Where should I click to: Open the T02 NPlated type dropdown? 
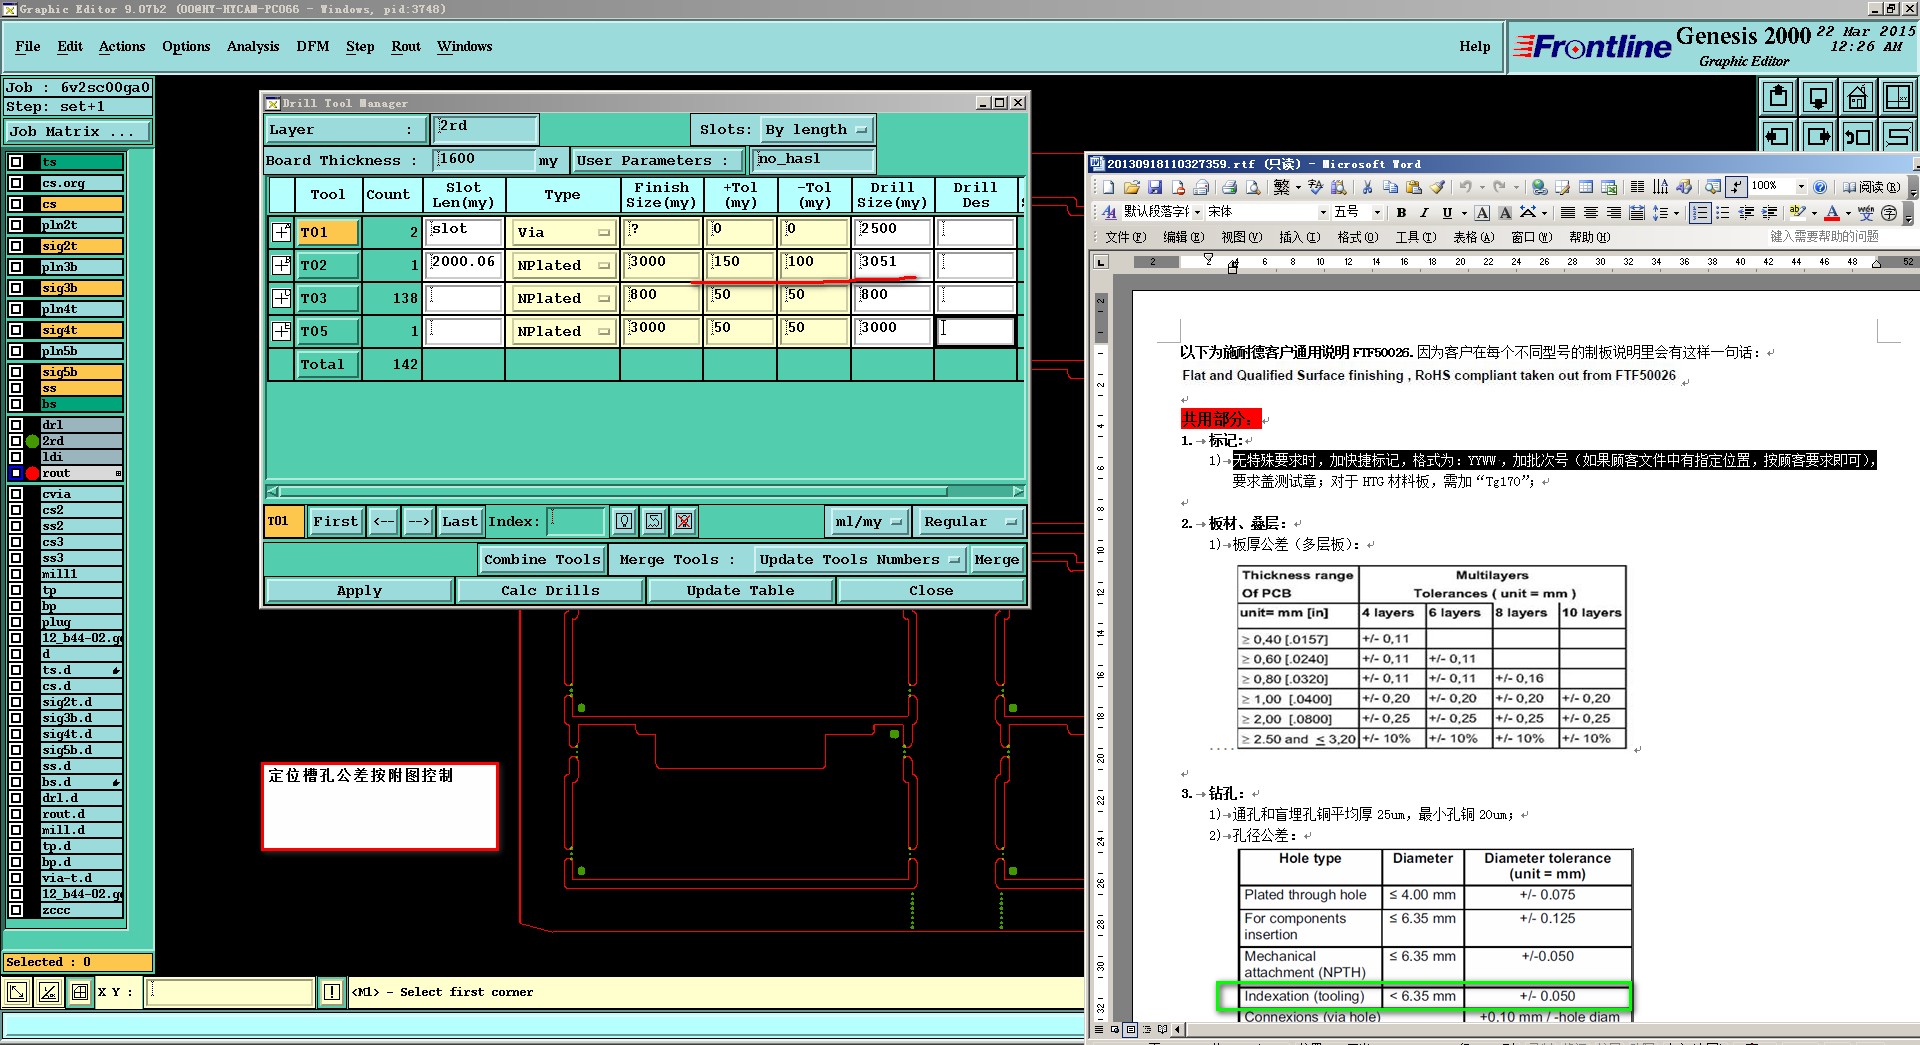(x=562, y=265)
